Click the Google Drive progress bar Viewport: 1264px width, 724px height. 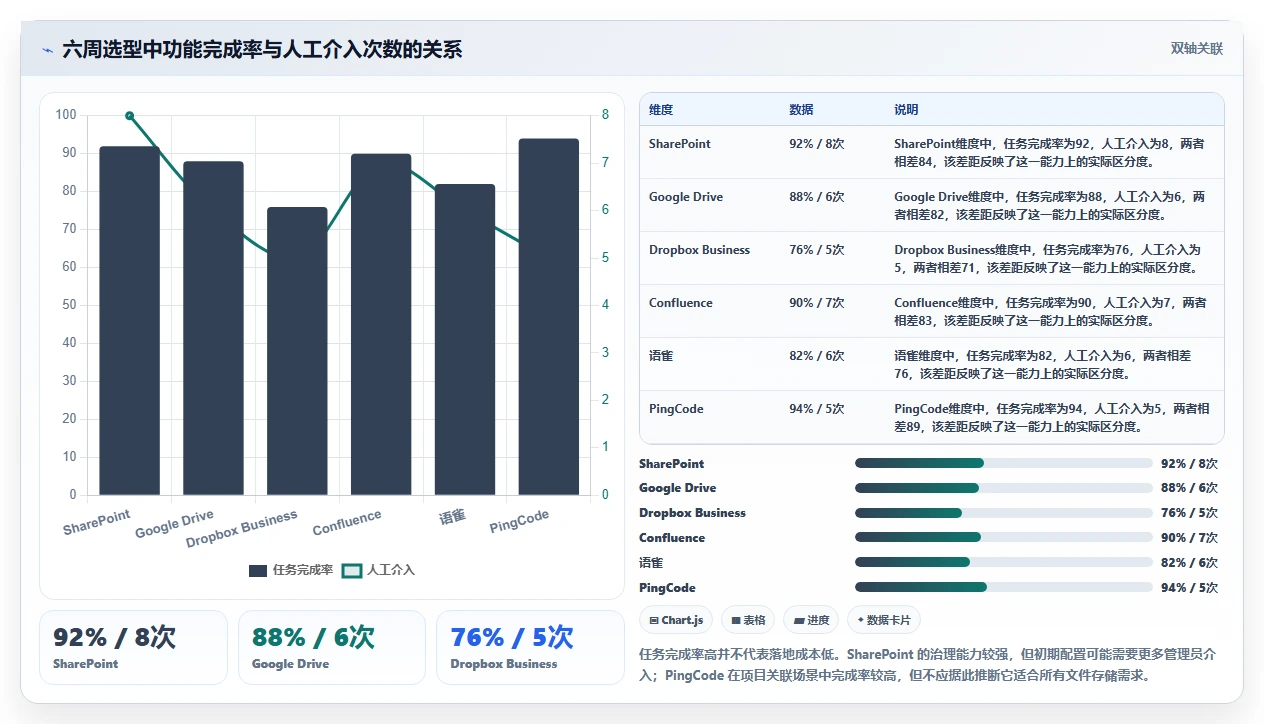[x=1004, y=488]
